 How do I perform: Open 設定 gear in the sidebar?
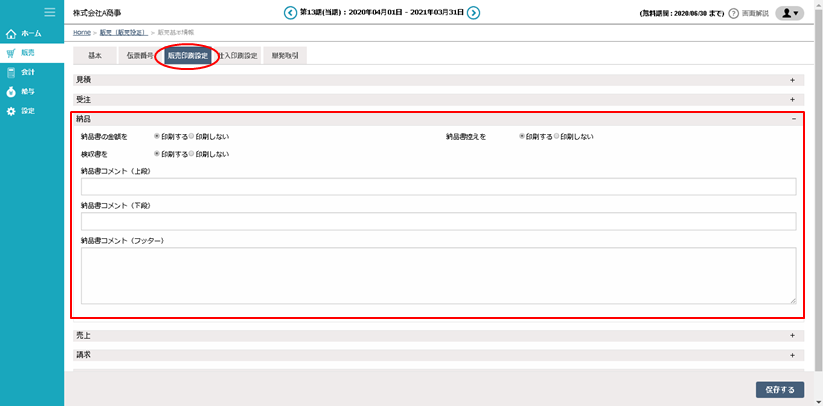pos(25,110)
